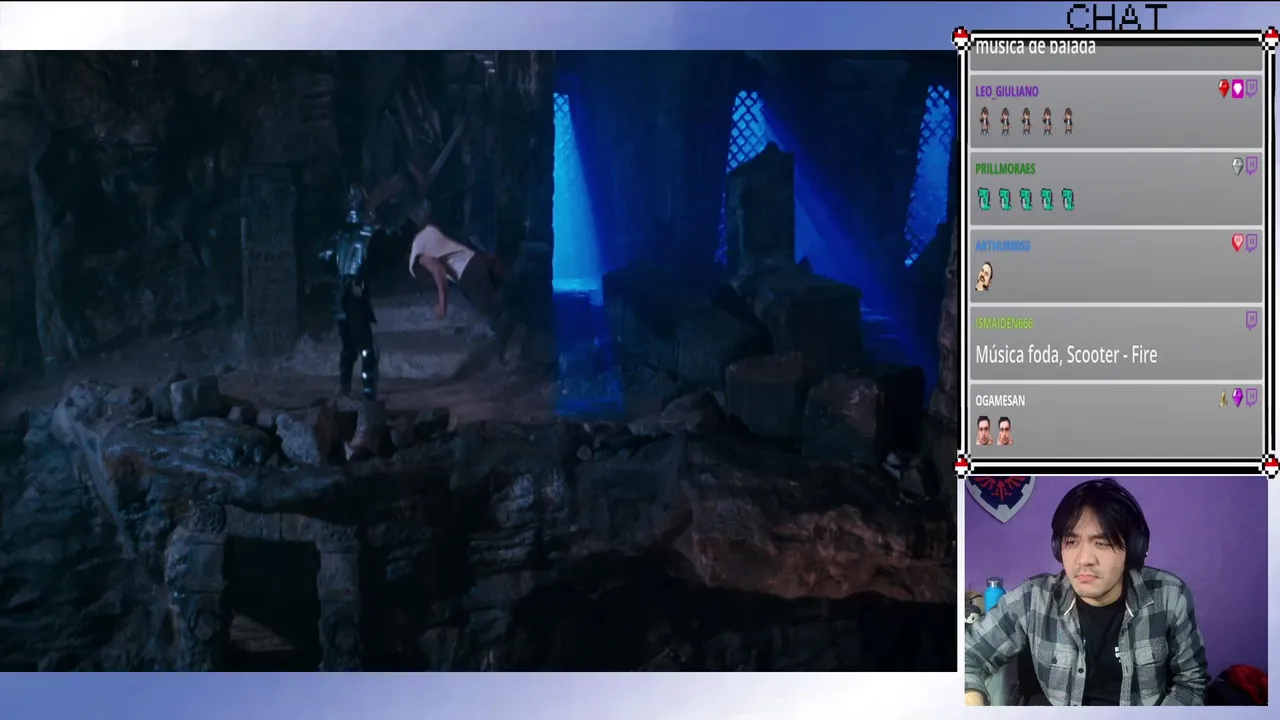Click the Twitch icon on OGAMESAN's message

click(x=1251, y=398)
